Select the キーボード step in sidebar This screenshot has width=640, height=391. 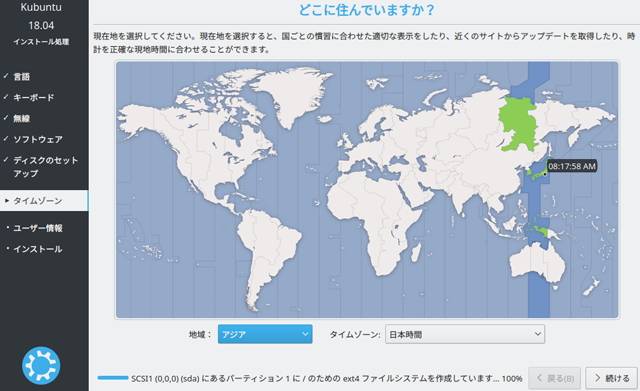pyautogui.click(x=33, y=97)
